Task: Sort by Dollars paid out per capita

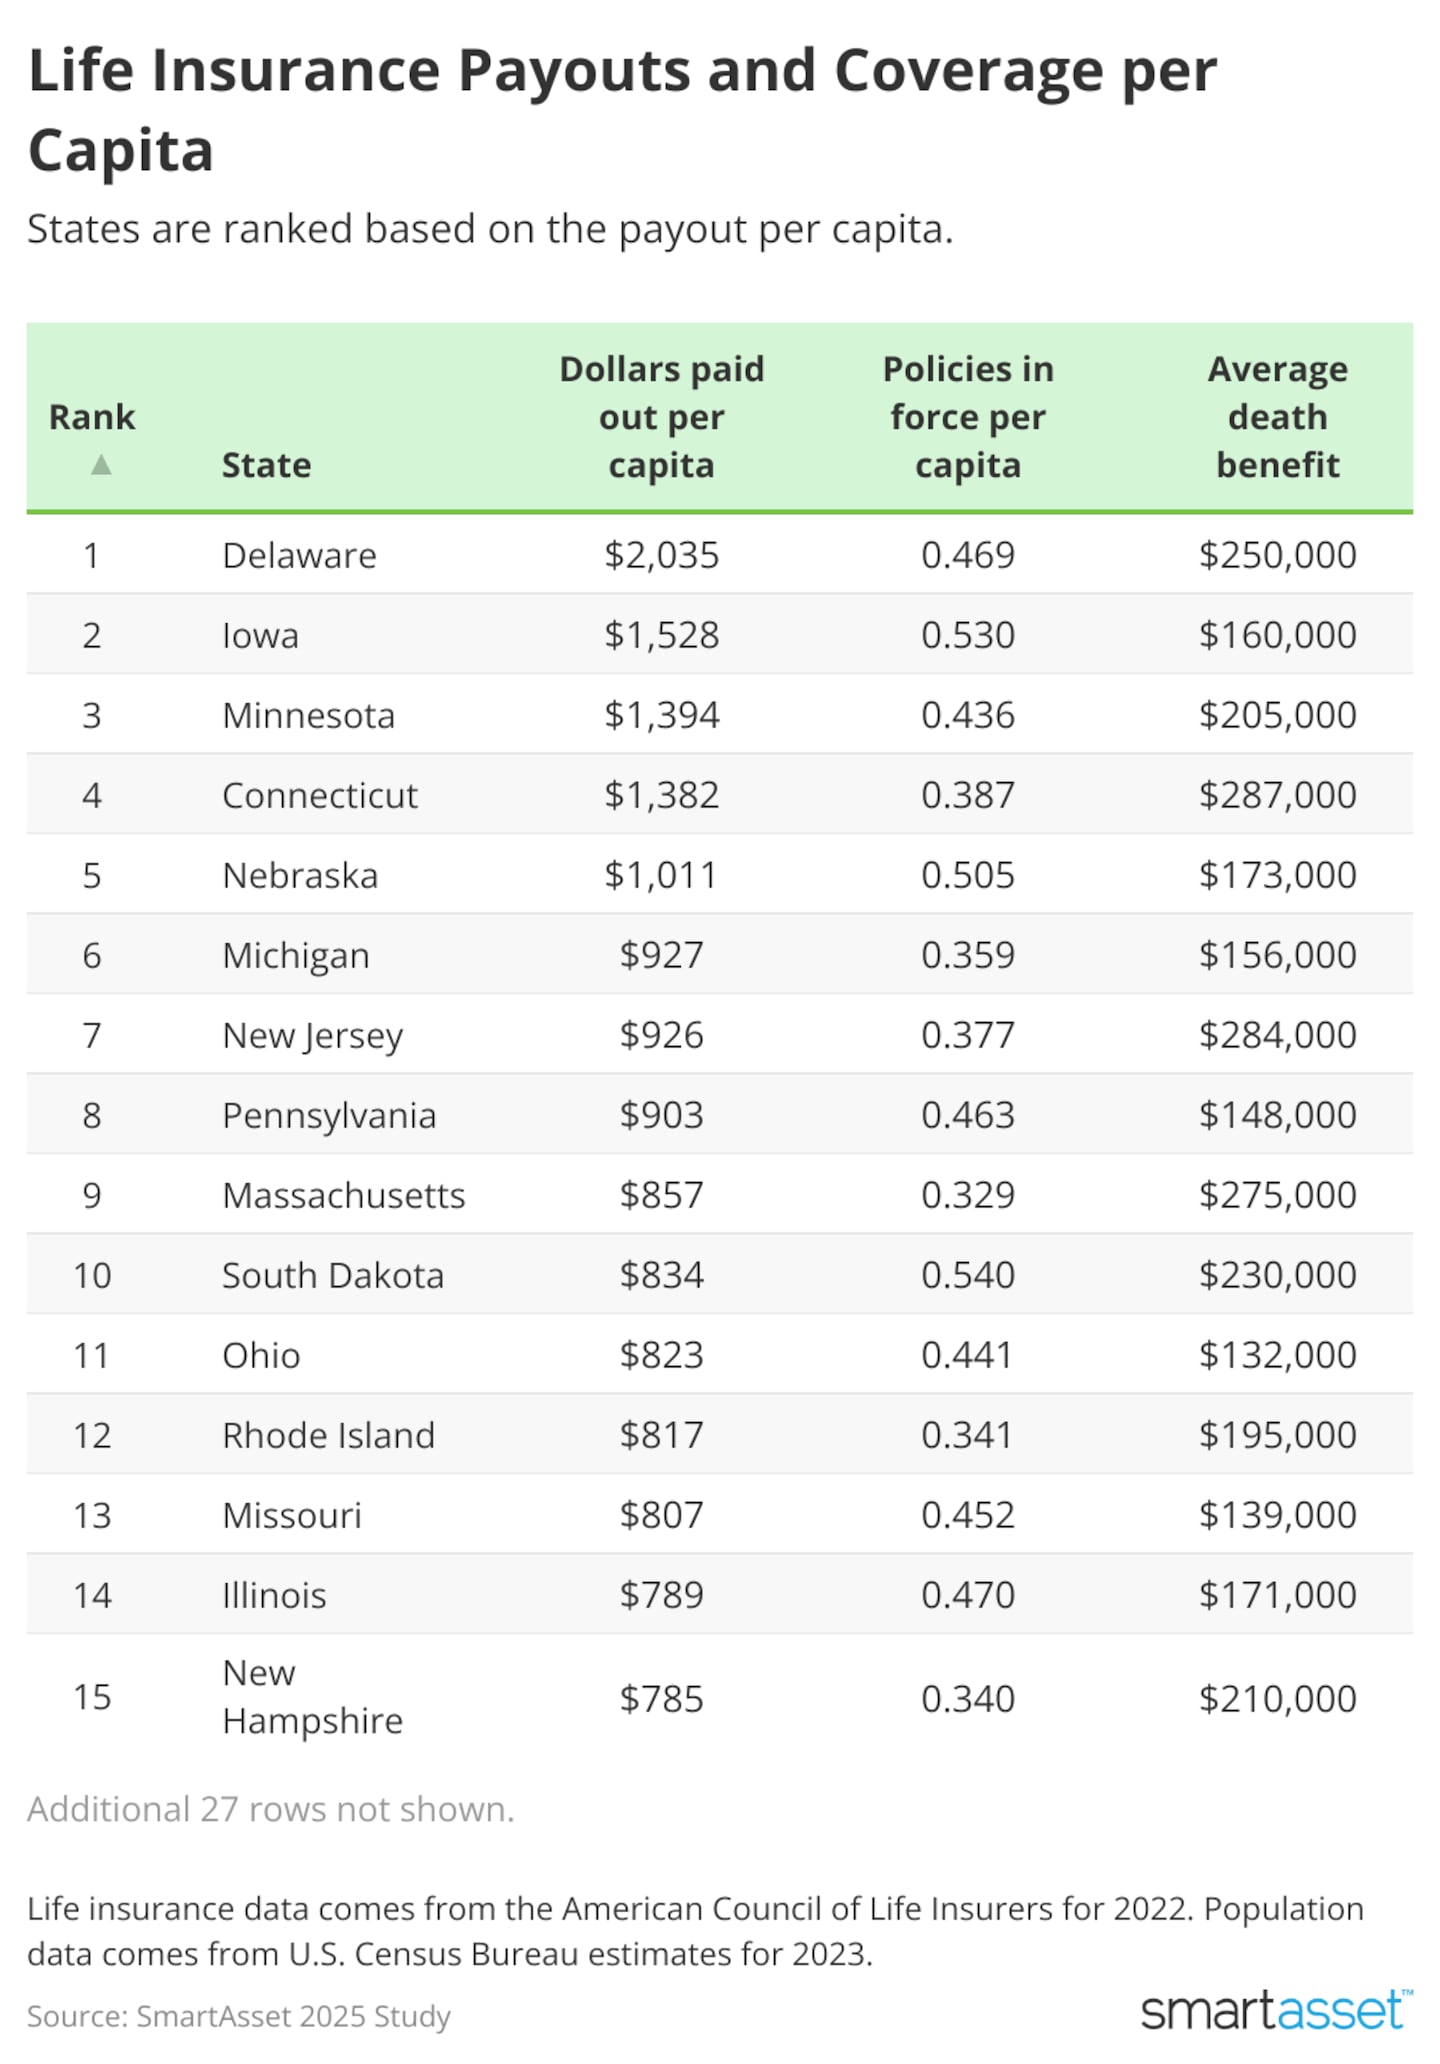Action: (661, 417)
